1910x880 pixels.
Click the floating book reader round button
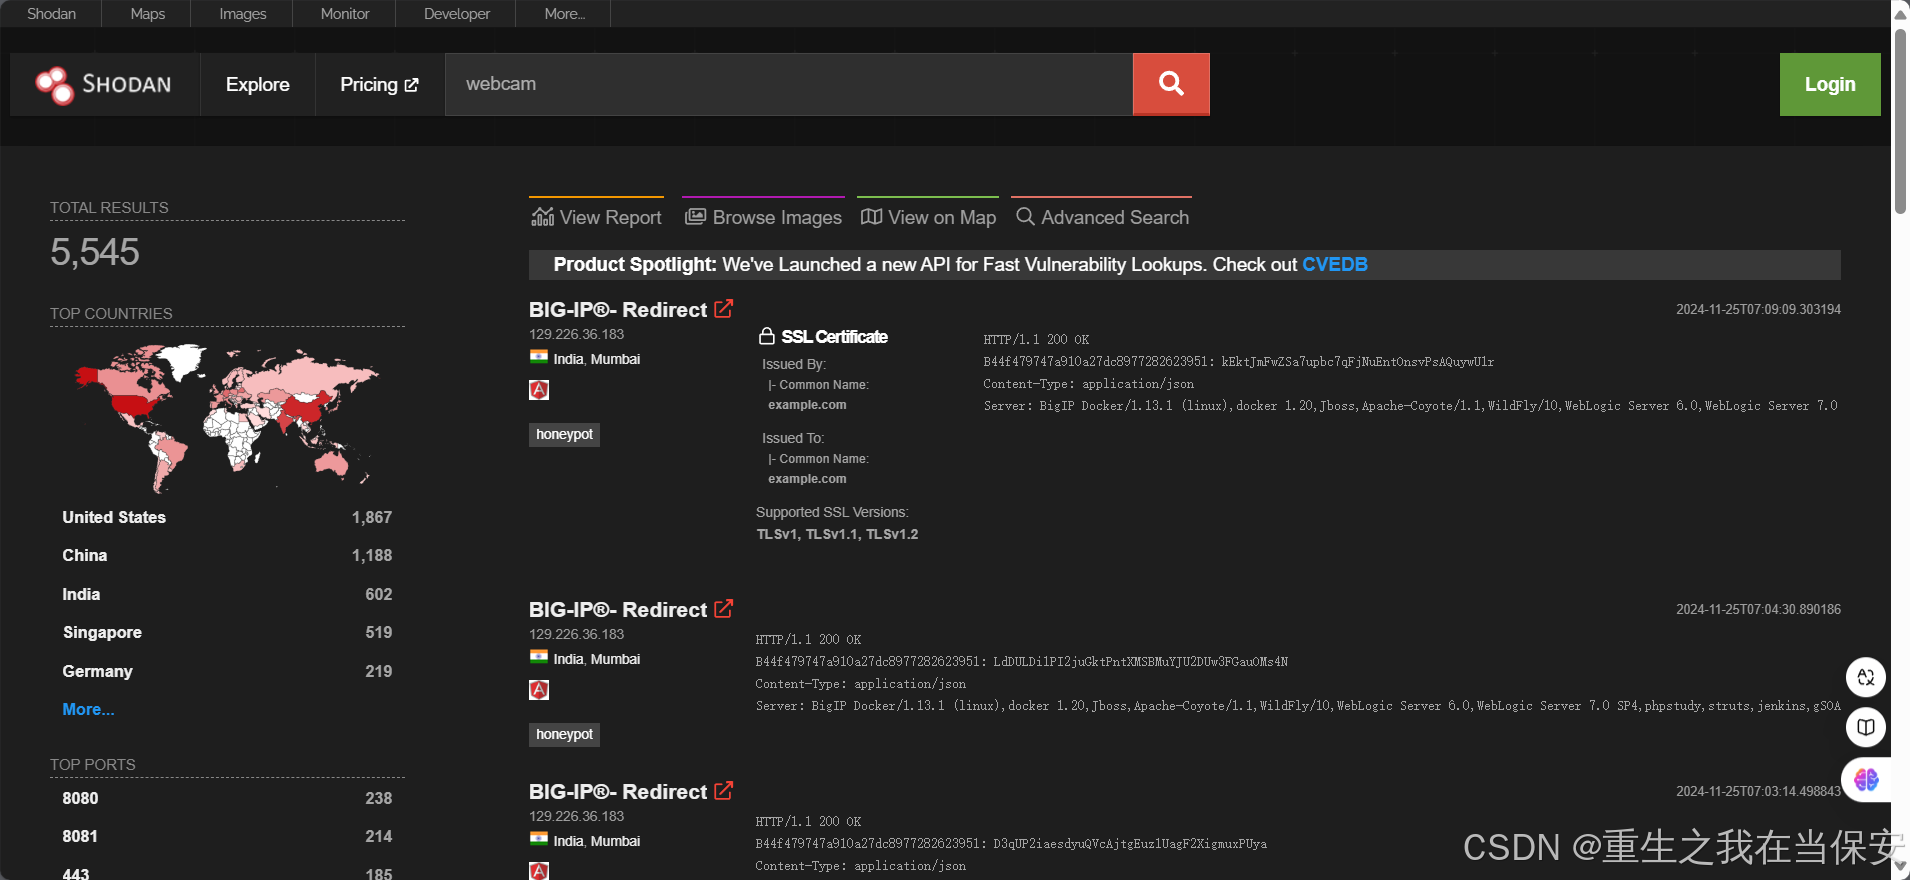[1866, 727]
